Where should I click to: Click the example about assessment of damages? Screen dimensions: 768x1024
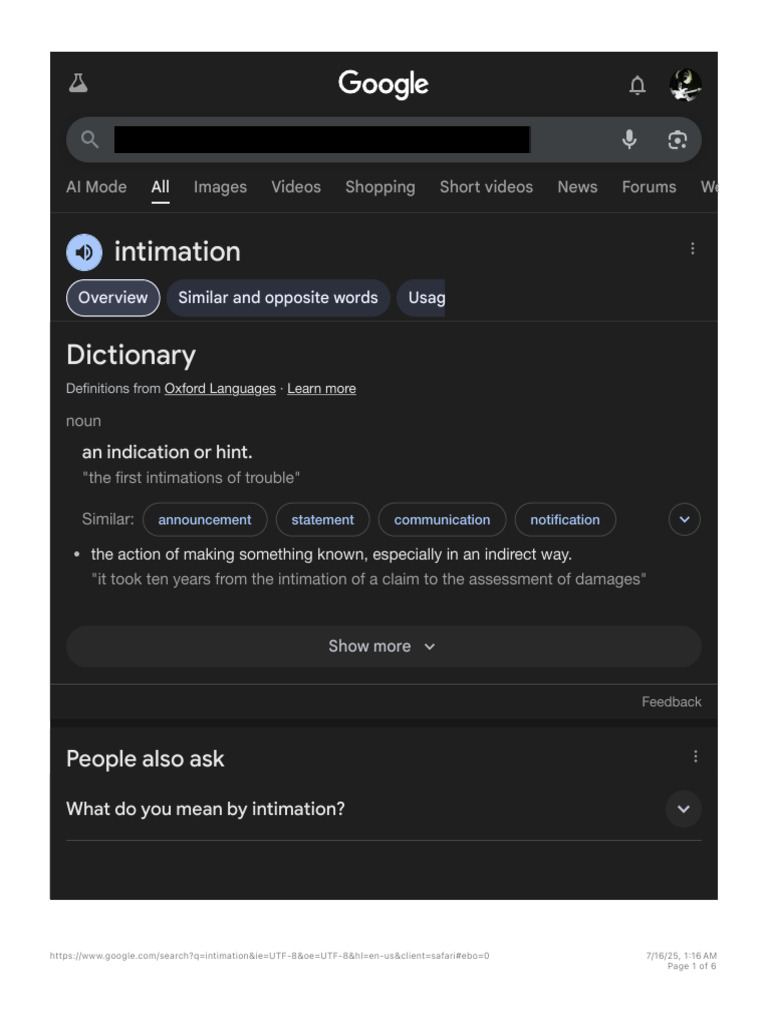pyautogui.click(x=369, y=579)
